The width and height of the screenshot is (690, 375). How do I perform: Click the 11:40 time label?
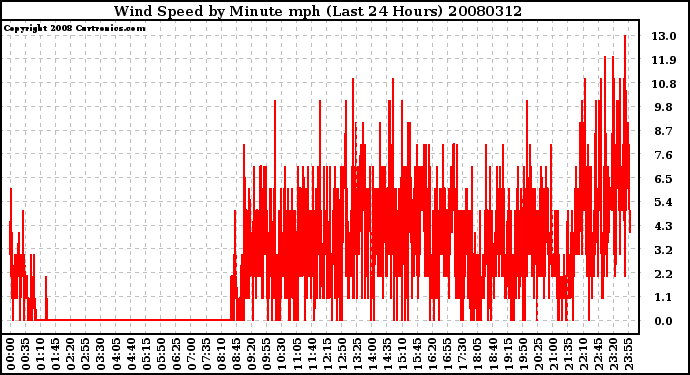tap(311, 354)
